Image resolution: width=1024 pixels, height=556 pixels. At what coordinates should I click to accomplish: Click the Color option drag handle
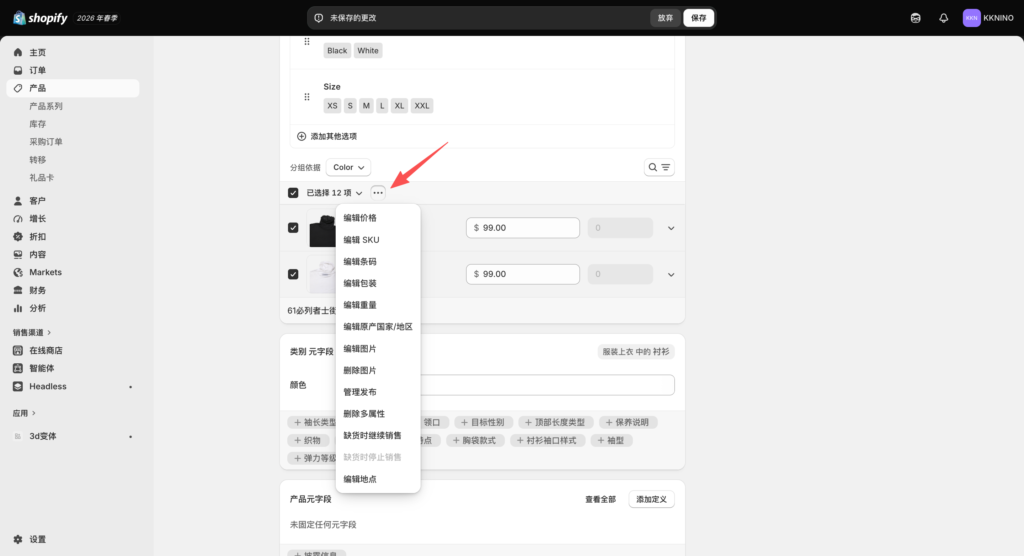pyautogui.click(x=307, y=42)
